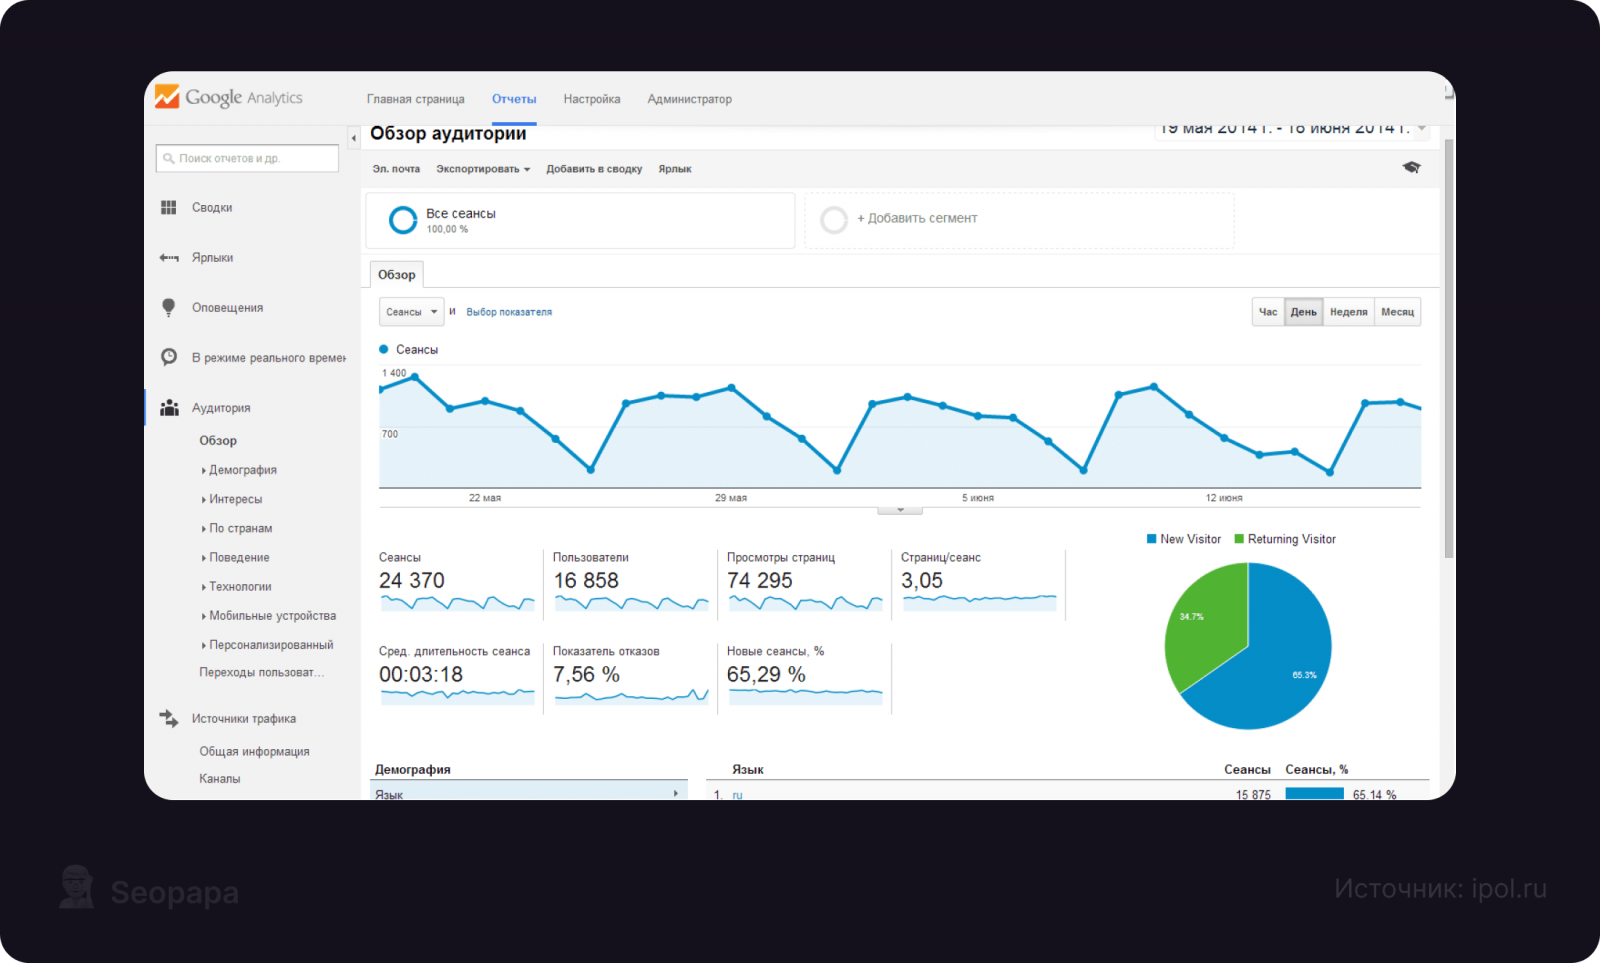Click Добавить сегмент button
Image resolution: width=1600 pixels, height=963 pixels.
coord(917,218)
